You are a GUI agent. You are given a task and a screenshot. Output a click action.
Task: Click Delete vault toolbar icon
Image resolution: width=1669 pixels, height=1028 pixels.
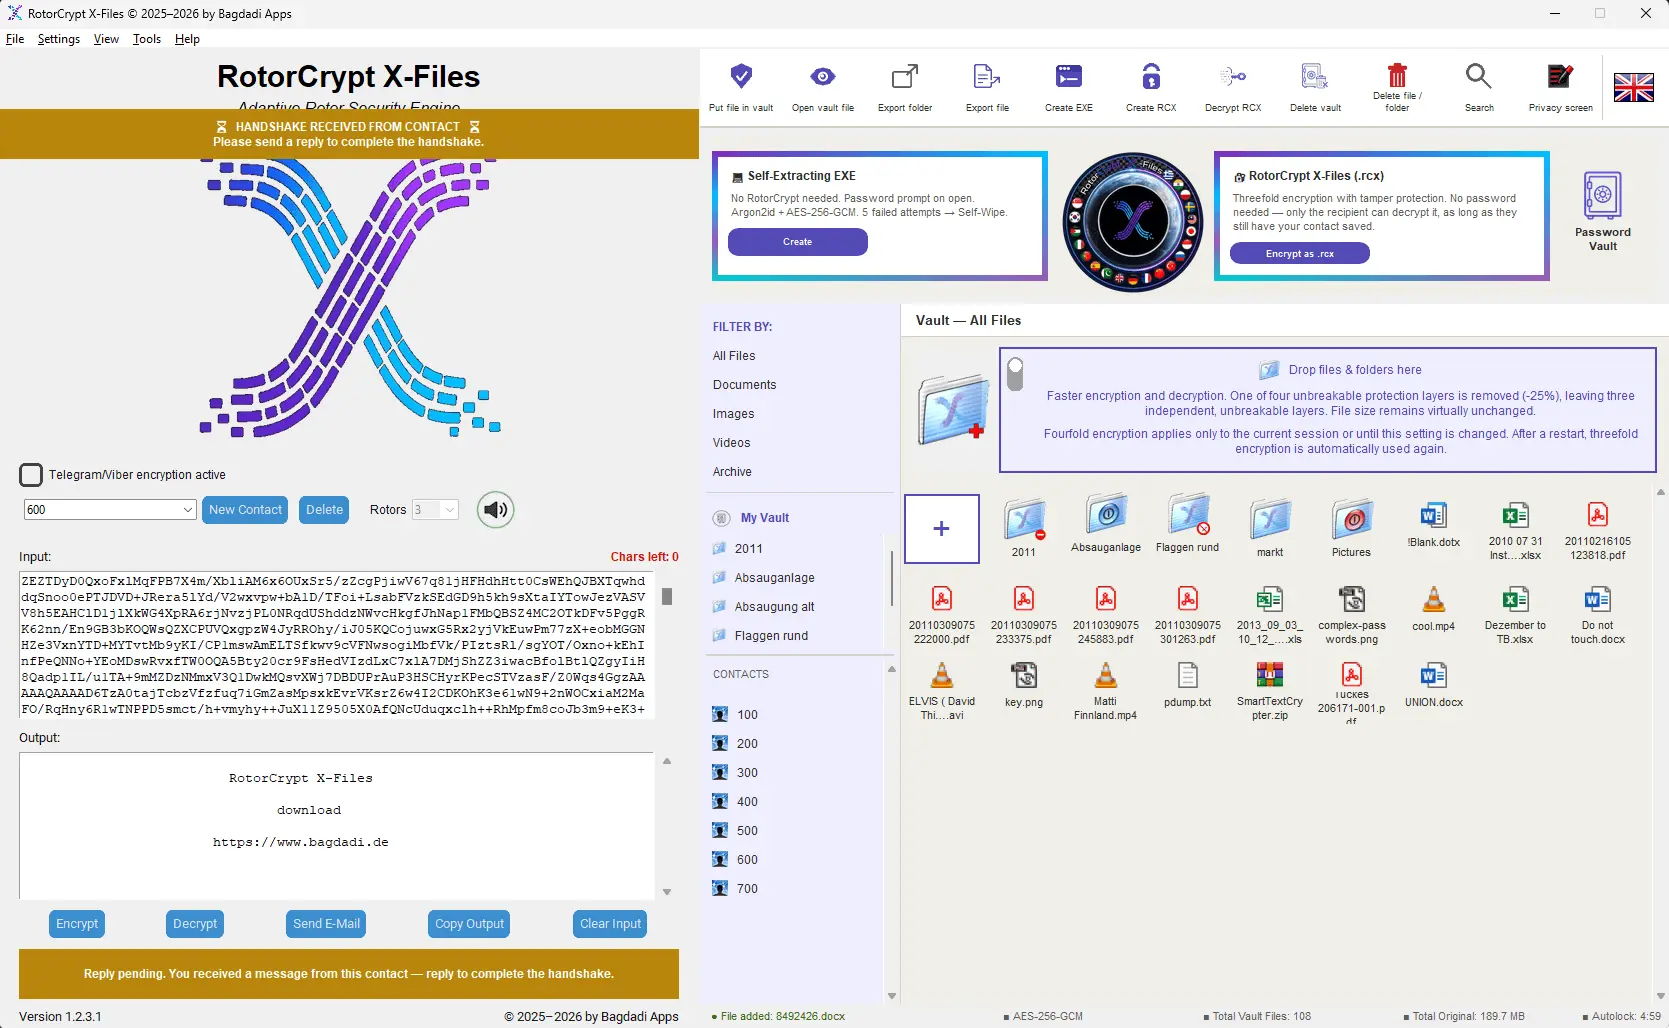(1315, 76)
